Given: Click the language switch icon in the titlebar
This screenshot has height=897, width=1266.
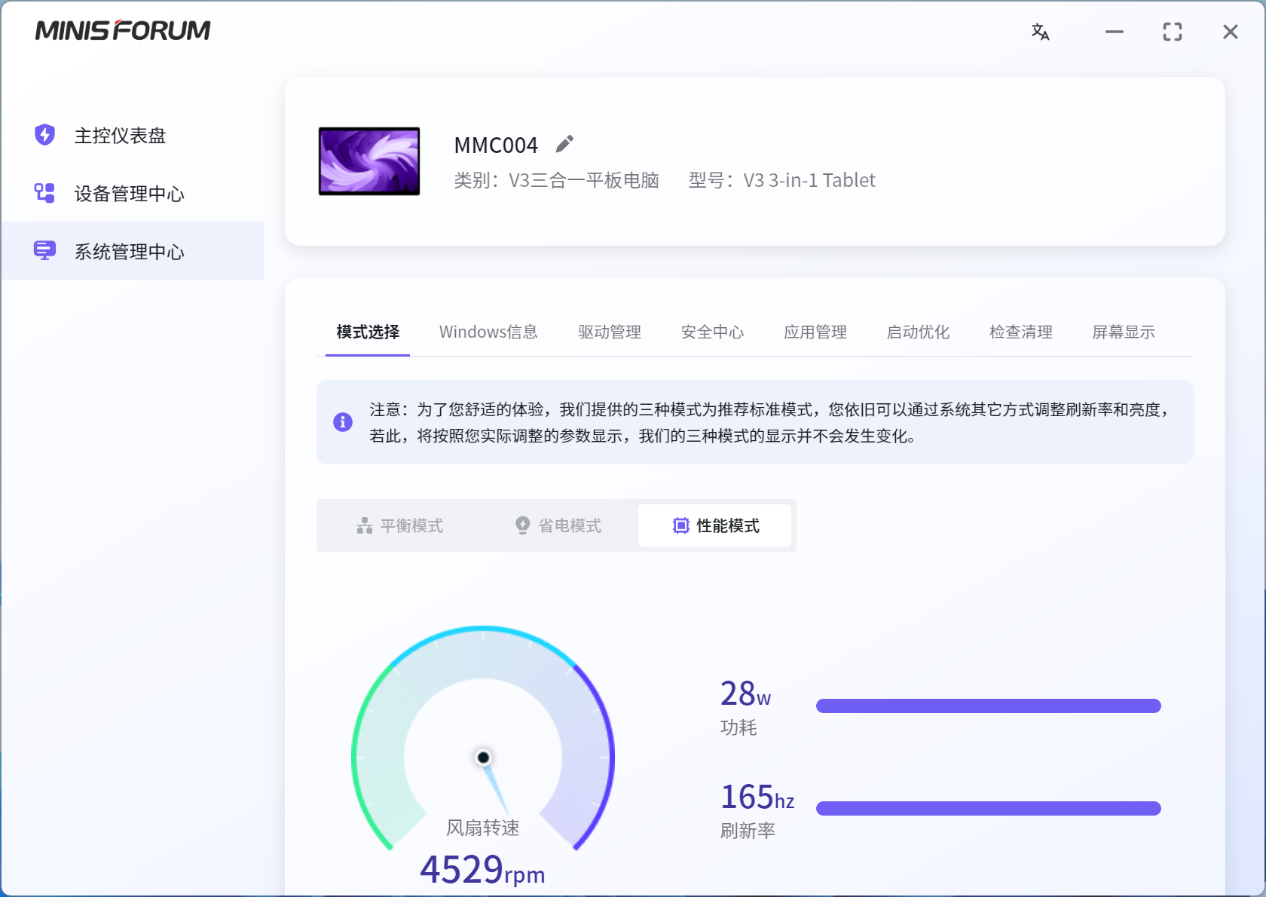Looking at the screenshot, I should coord(1040,31).
